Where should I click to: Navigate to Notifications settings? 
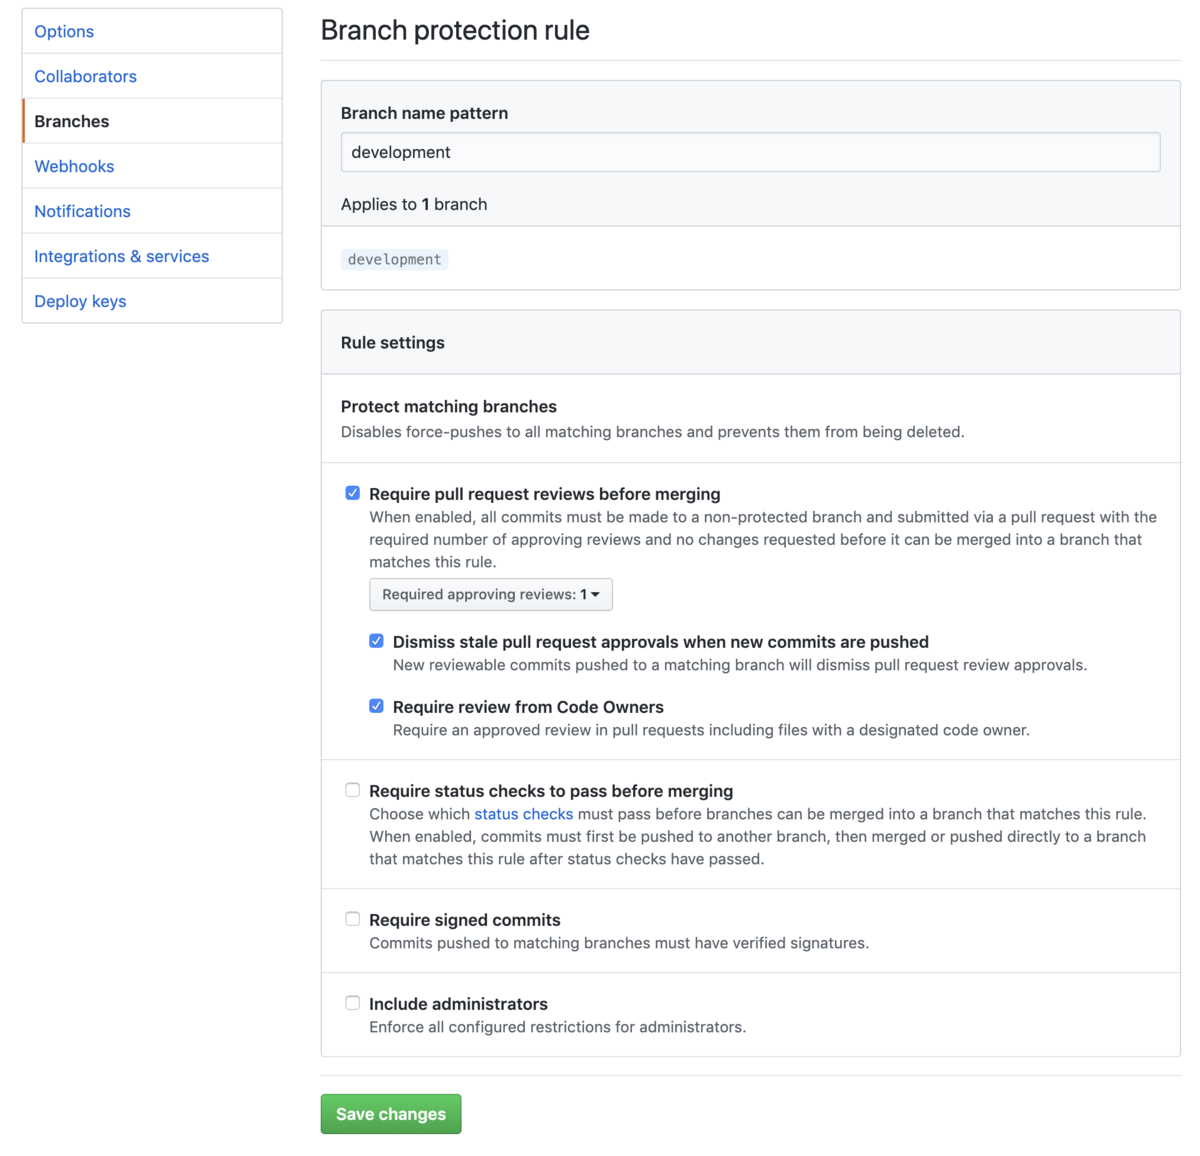tap(82, 211)
